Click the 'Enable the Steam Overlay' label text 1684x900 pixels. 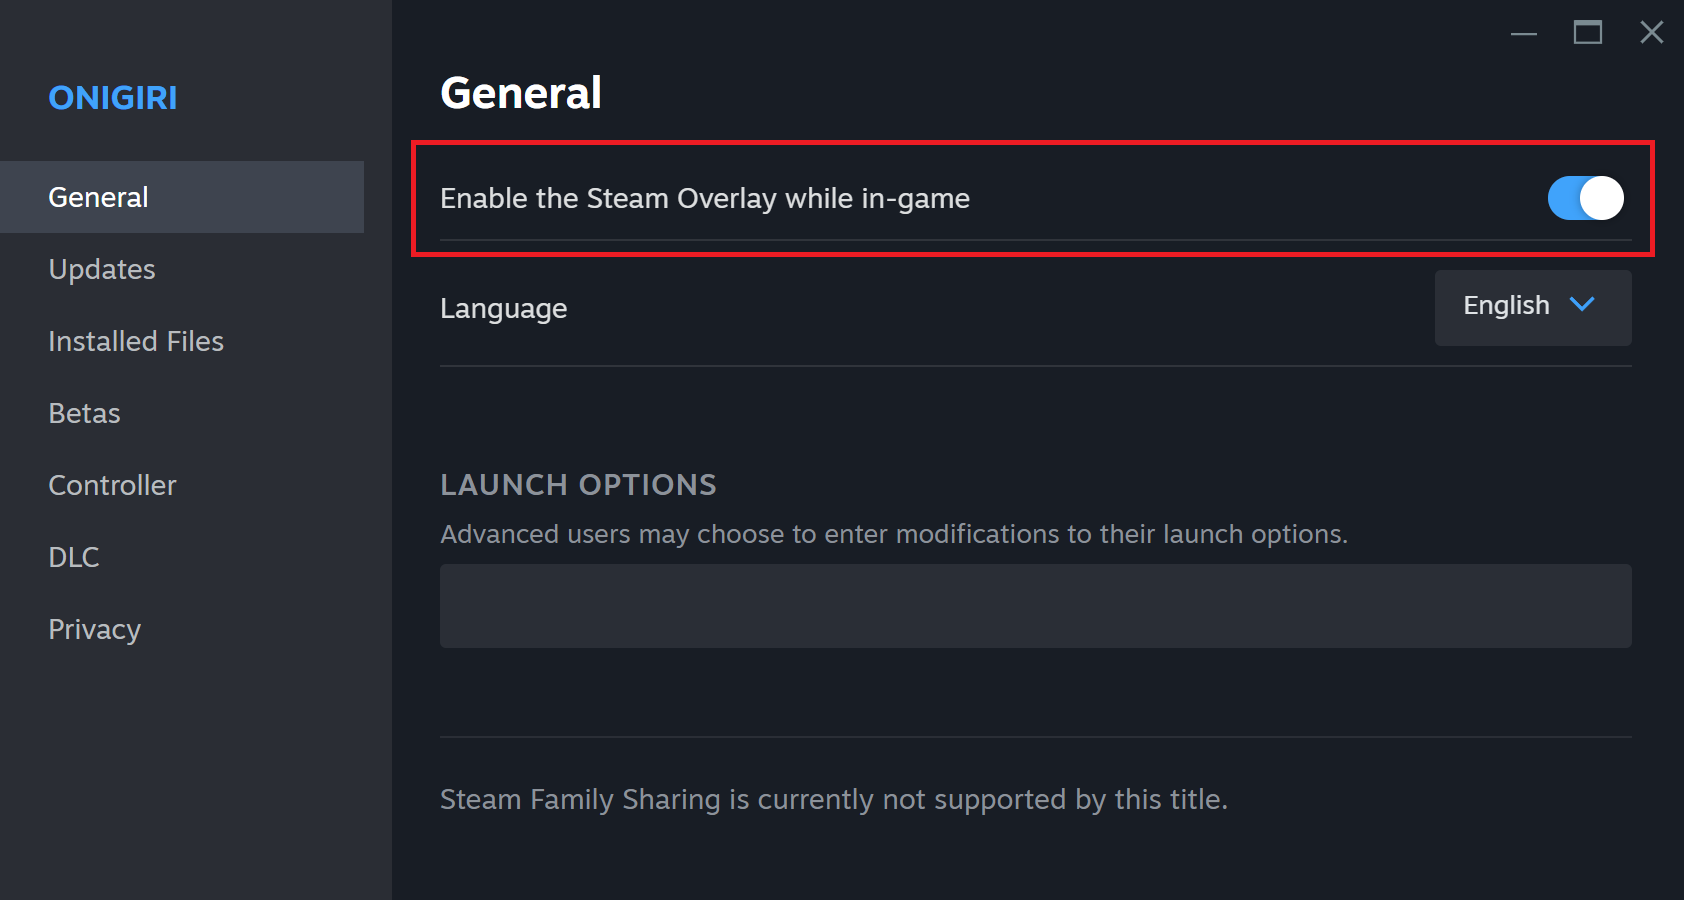coord(704,198)
